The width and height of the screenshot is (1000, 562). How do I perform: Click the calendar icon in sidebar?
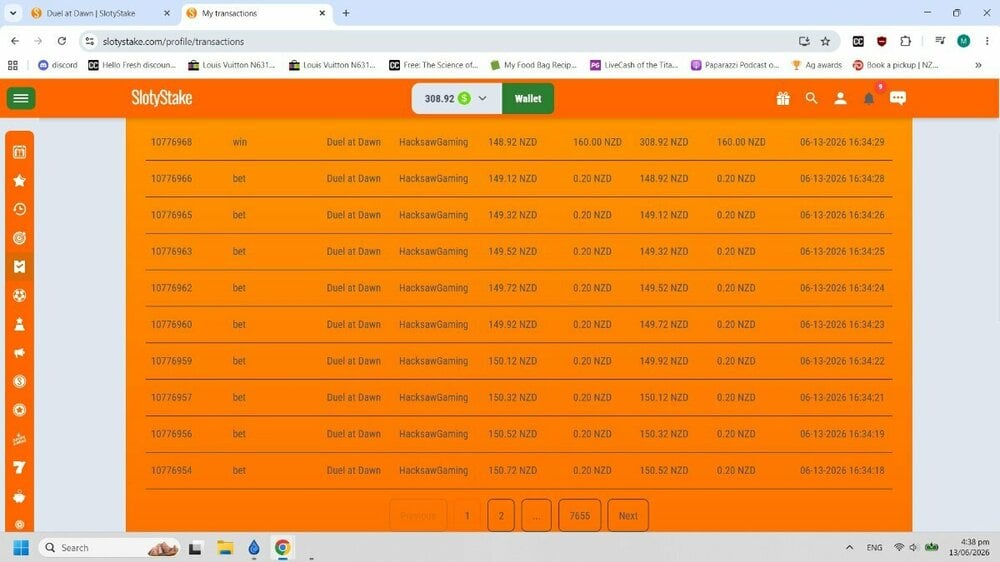pos(20,152)
